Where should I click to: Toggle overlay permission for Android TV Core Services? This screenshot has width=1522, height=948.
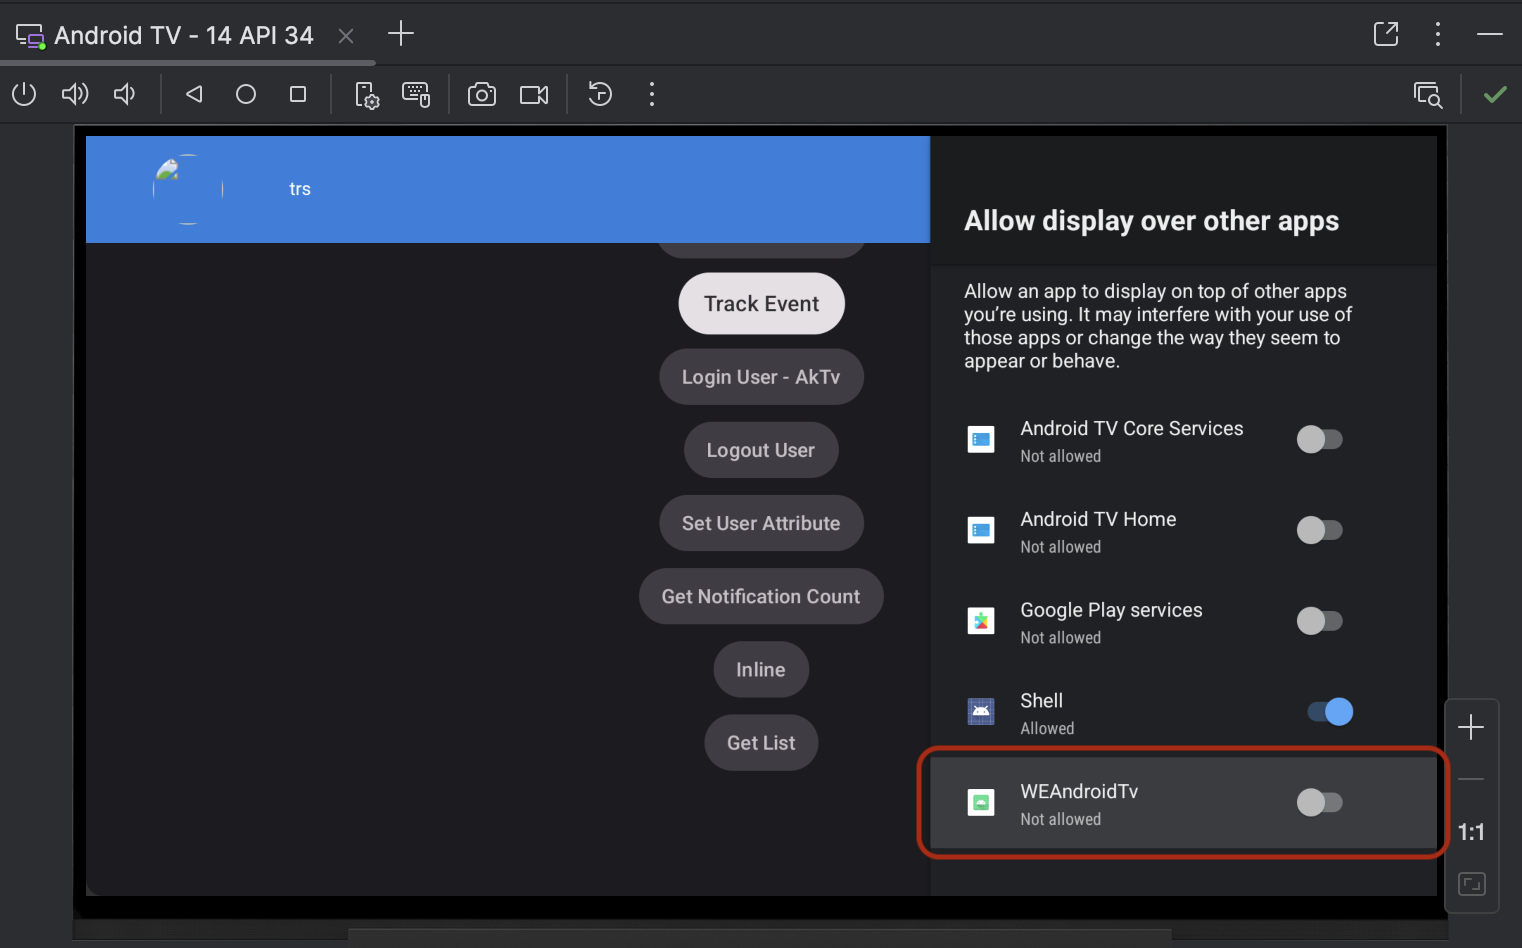1319,439
